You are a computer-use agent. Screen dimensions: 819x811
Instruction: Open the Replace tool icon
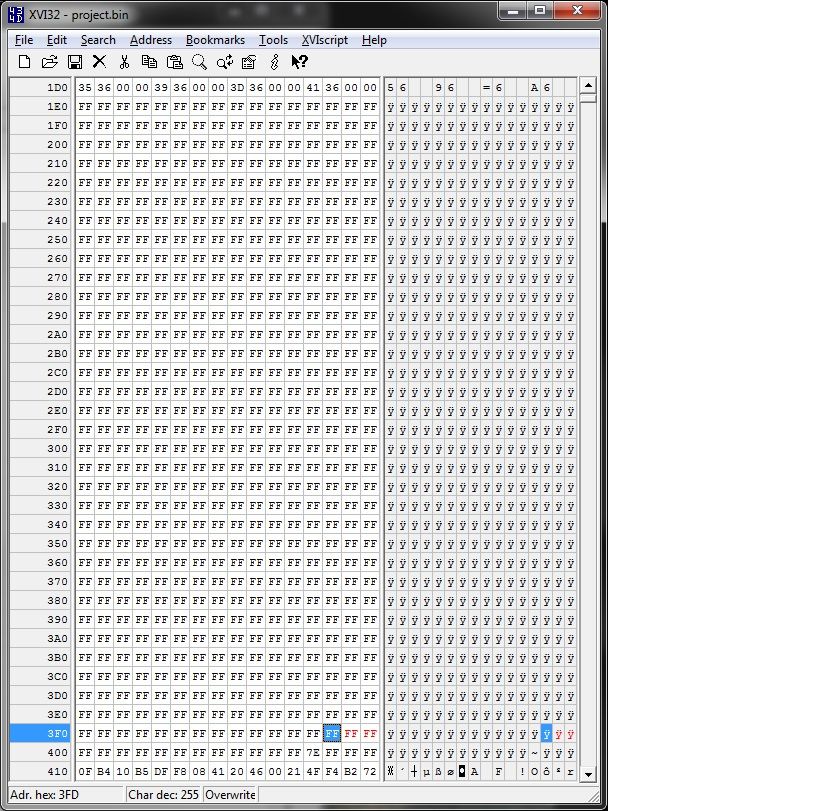tap(224, 61)
